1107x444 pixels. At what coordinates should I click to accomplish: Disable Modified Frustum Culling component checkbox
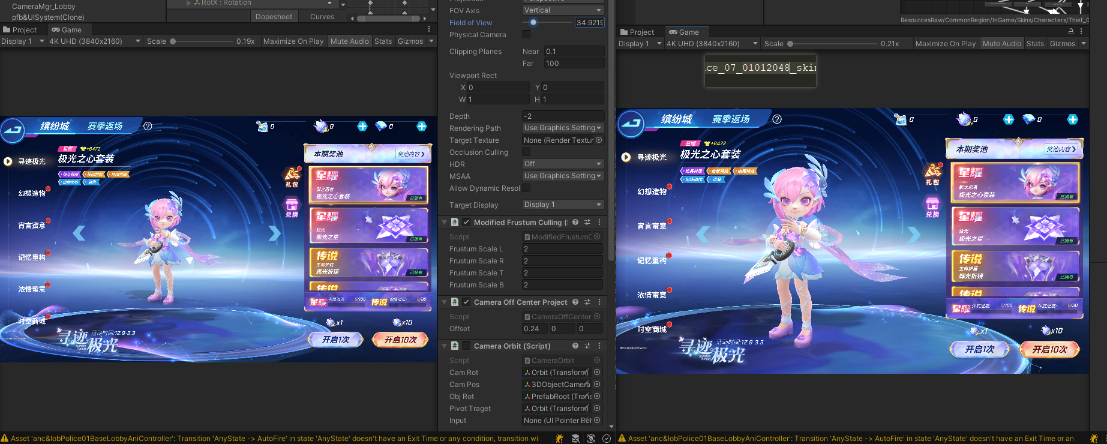click(x=467, y=222)
